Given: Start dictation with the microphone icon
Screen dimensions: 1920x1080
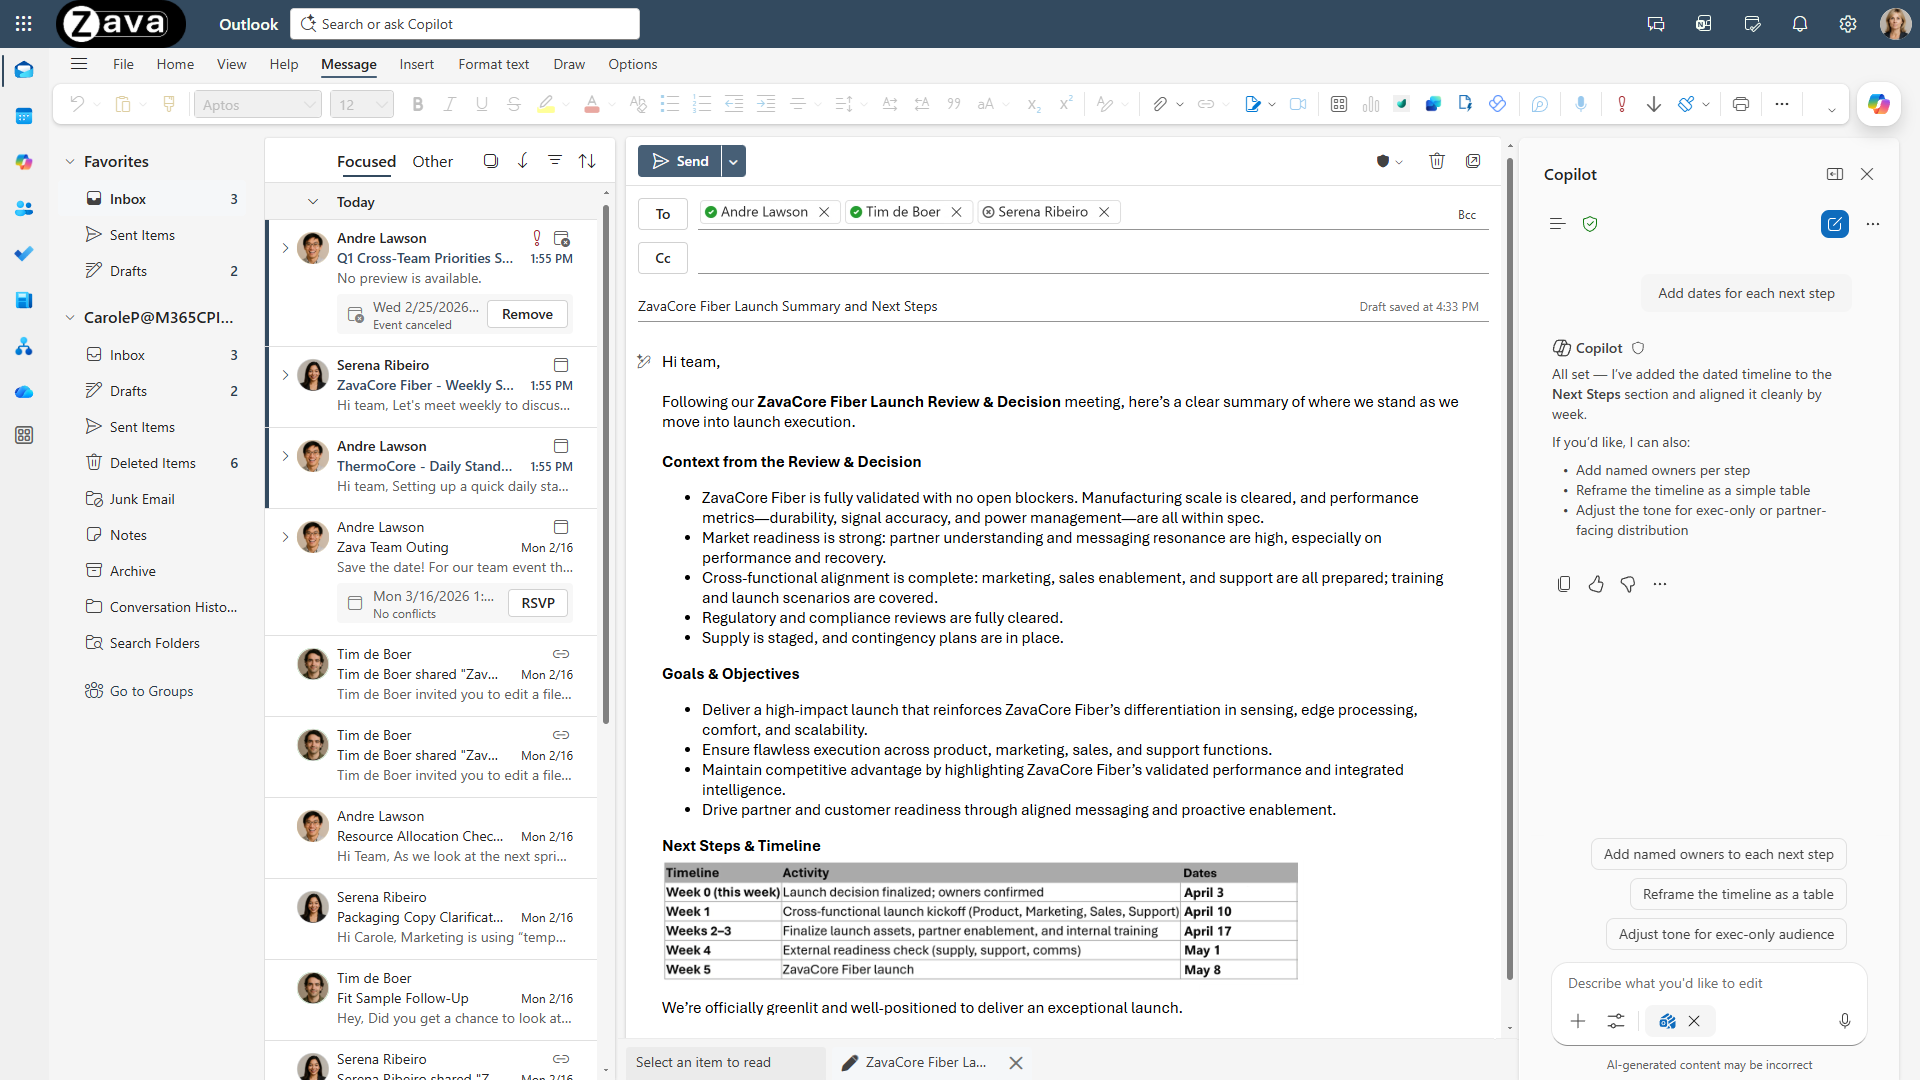Looking at the screenshot, I should [1581, 103].
